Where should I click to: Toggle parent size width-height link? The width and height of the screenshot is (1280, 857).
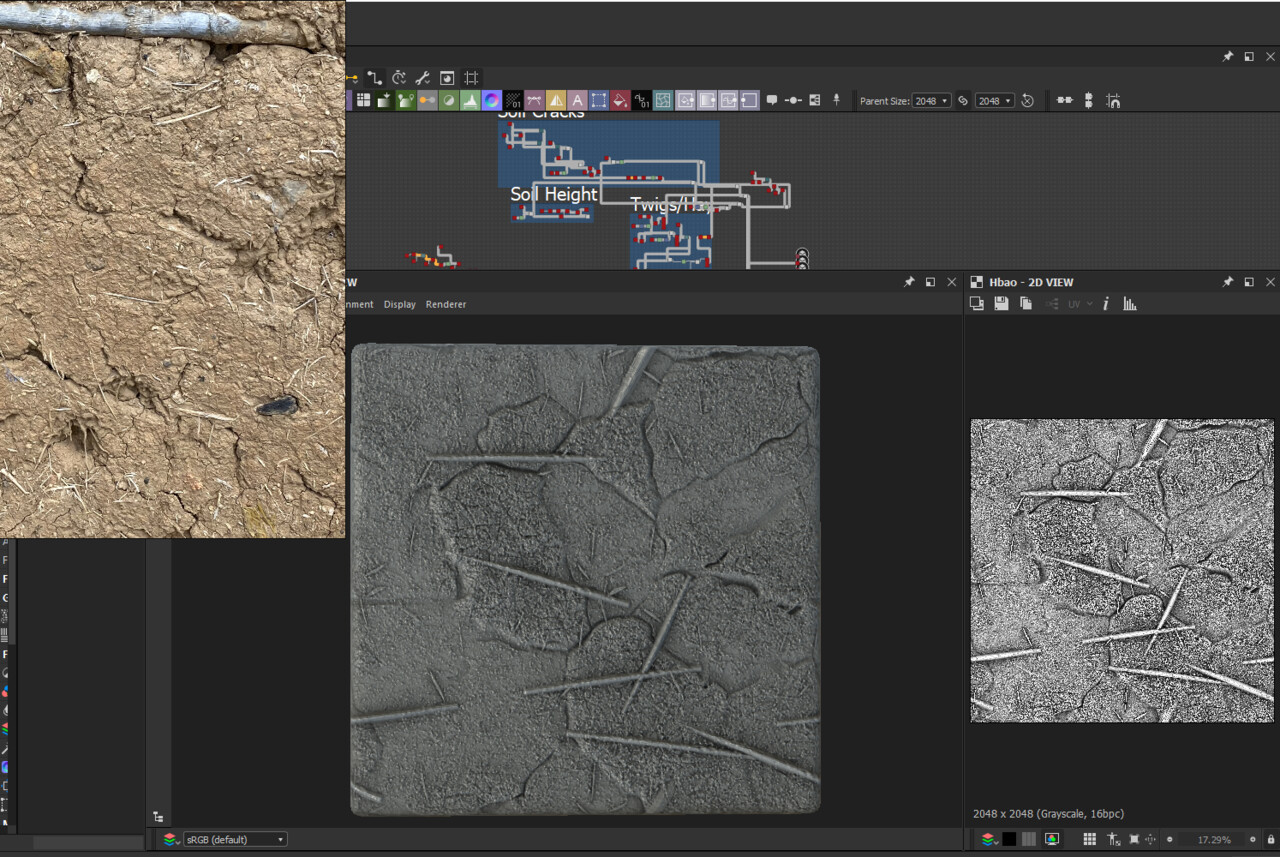click(x=963, y=101)
